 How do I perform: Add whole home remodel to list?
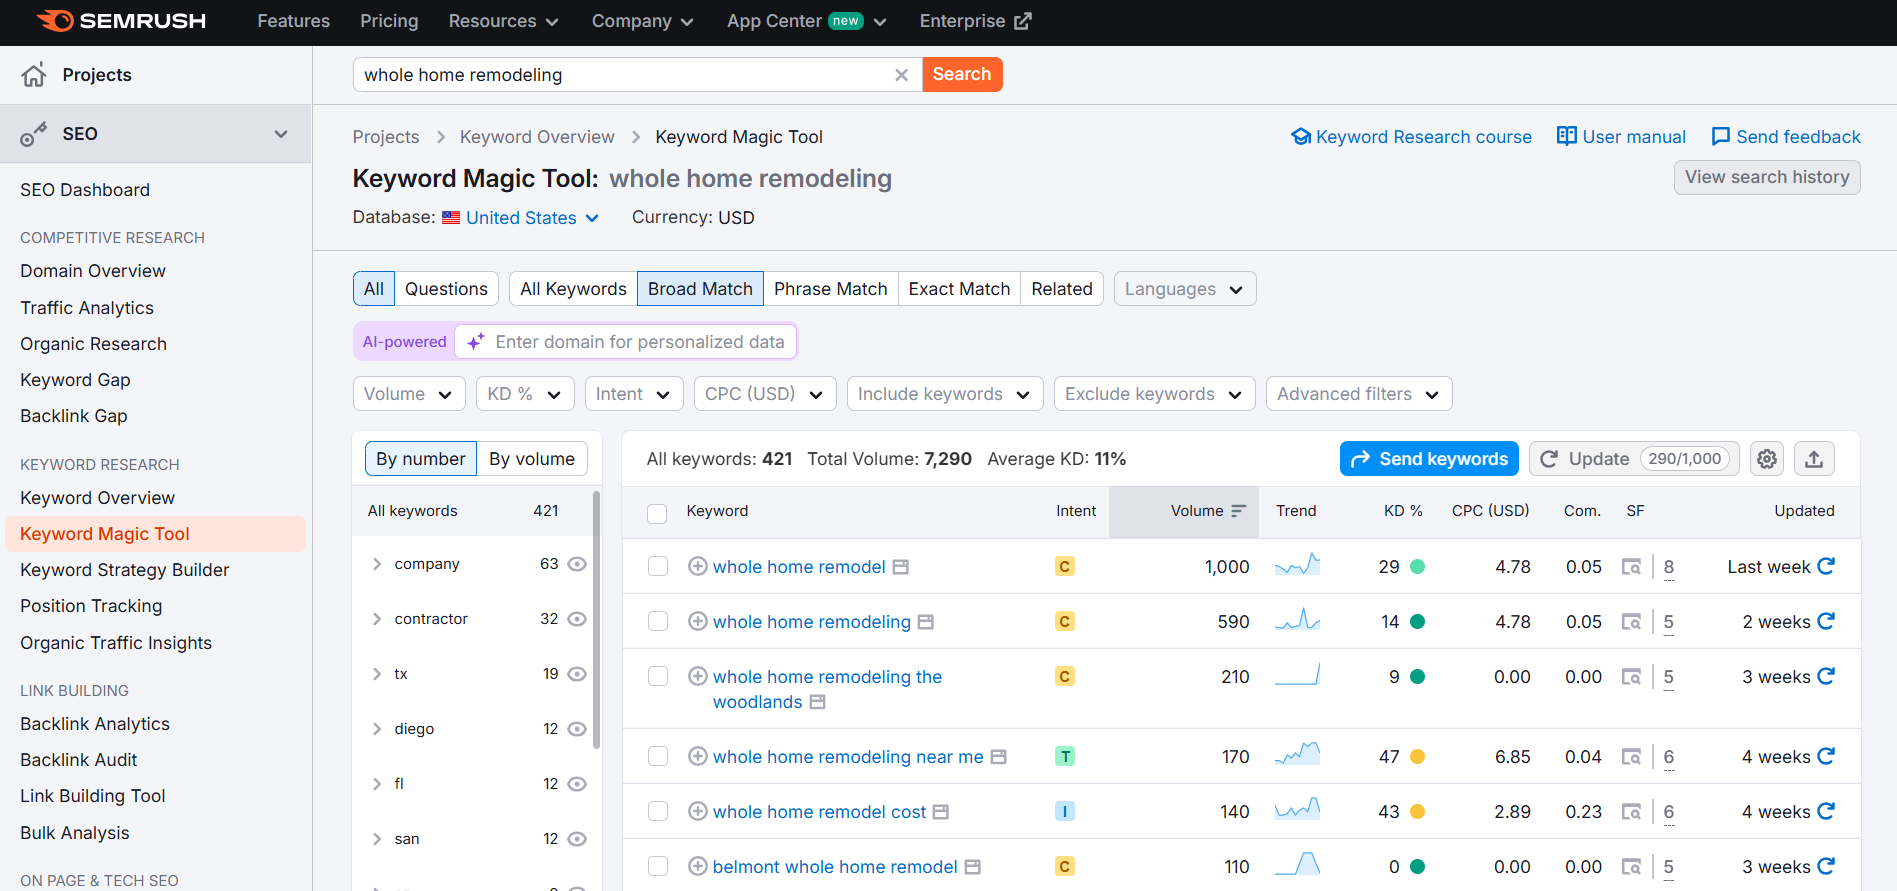[x=698, y=566]
